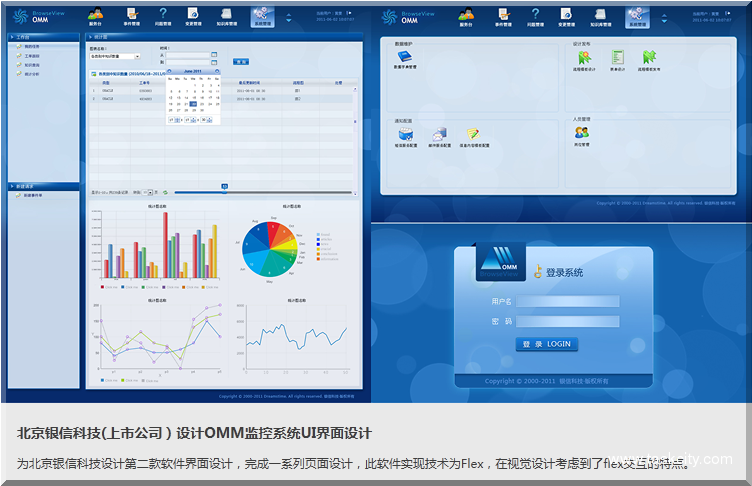Select highlighted day 22 in calendar popup
This screenshot has height=486, width=752.
click(x=193, y=104)
